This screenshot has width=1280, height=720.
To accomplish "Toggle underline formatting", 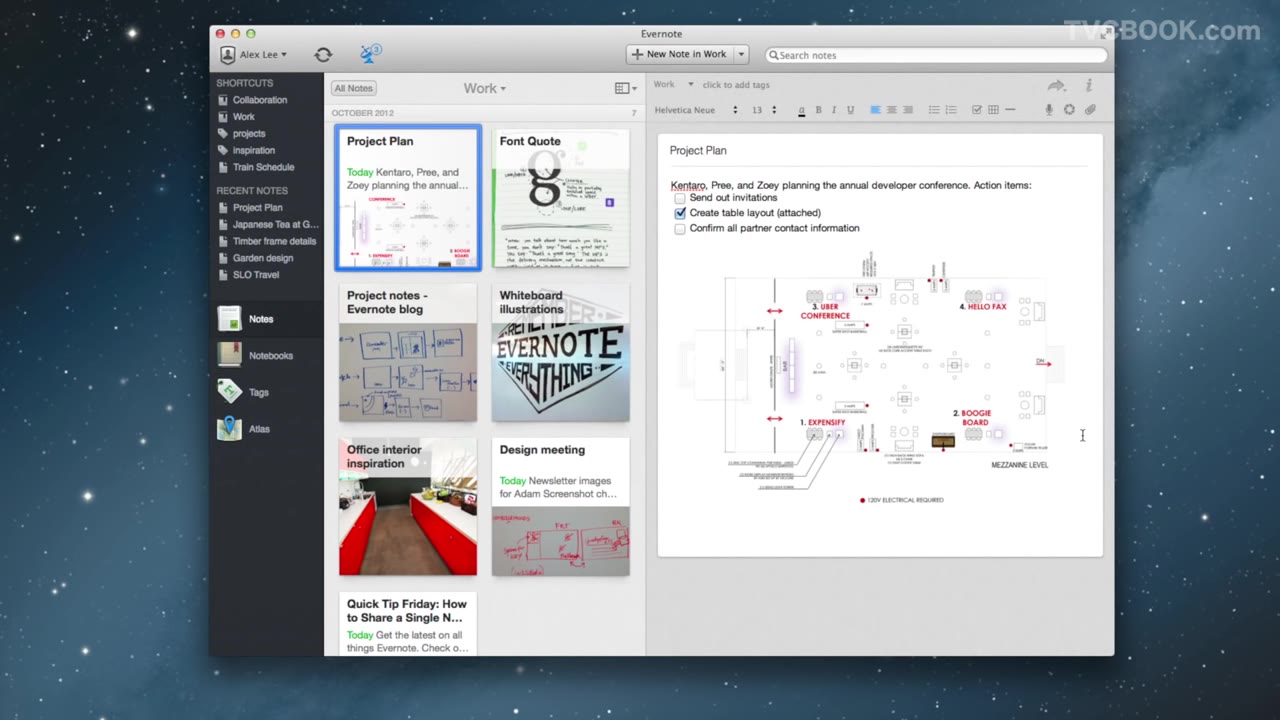I will click(x=850, y=110).
